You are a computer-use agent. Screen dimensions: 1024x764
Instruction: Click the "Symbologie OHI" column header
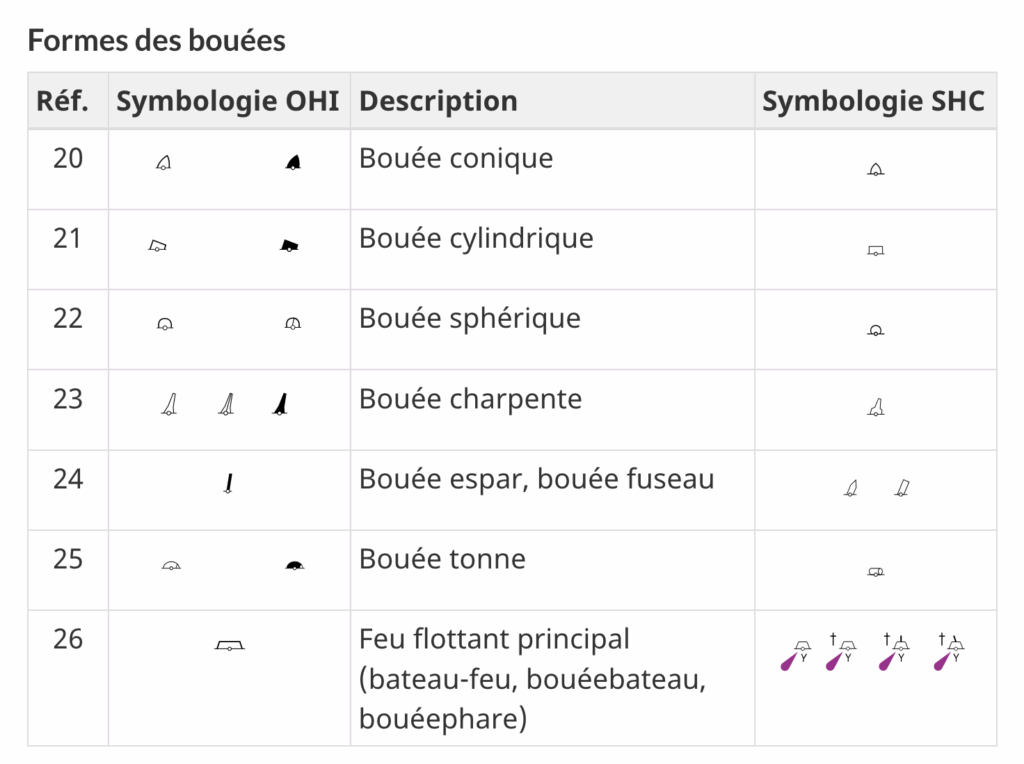point(228,101)
